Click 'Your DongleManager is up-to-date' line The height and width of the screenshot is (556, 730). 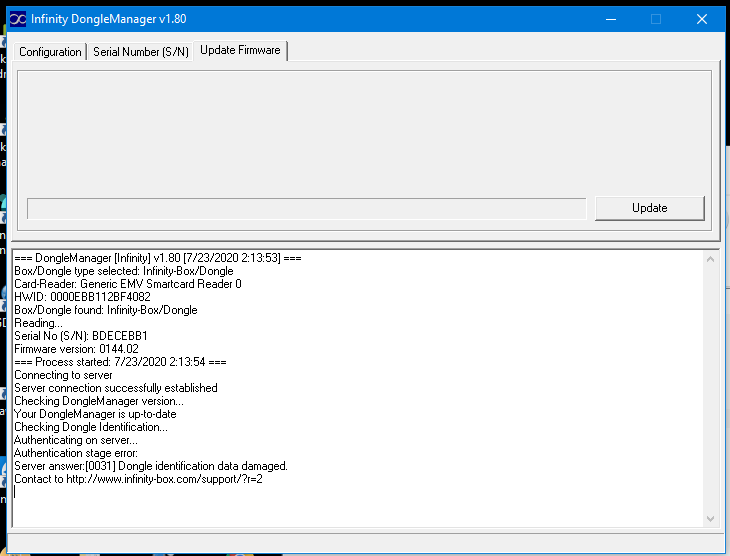pyautogui.click(x=95, y=414)
